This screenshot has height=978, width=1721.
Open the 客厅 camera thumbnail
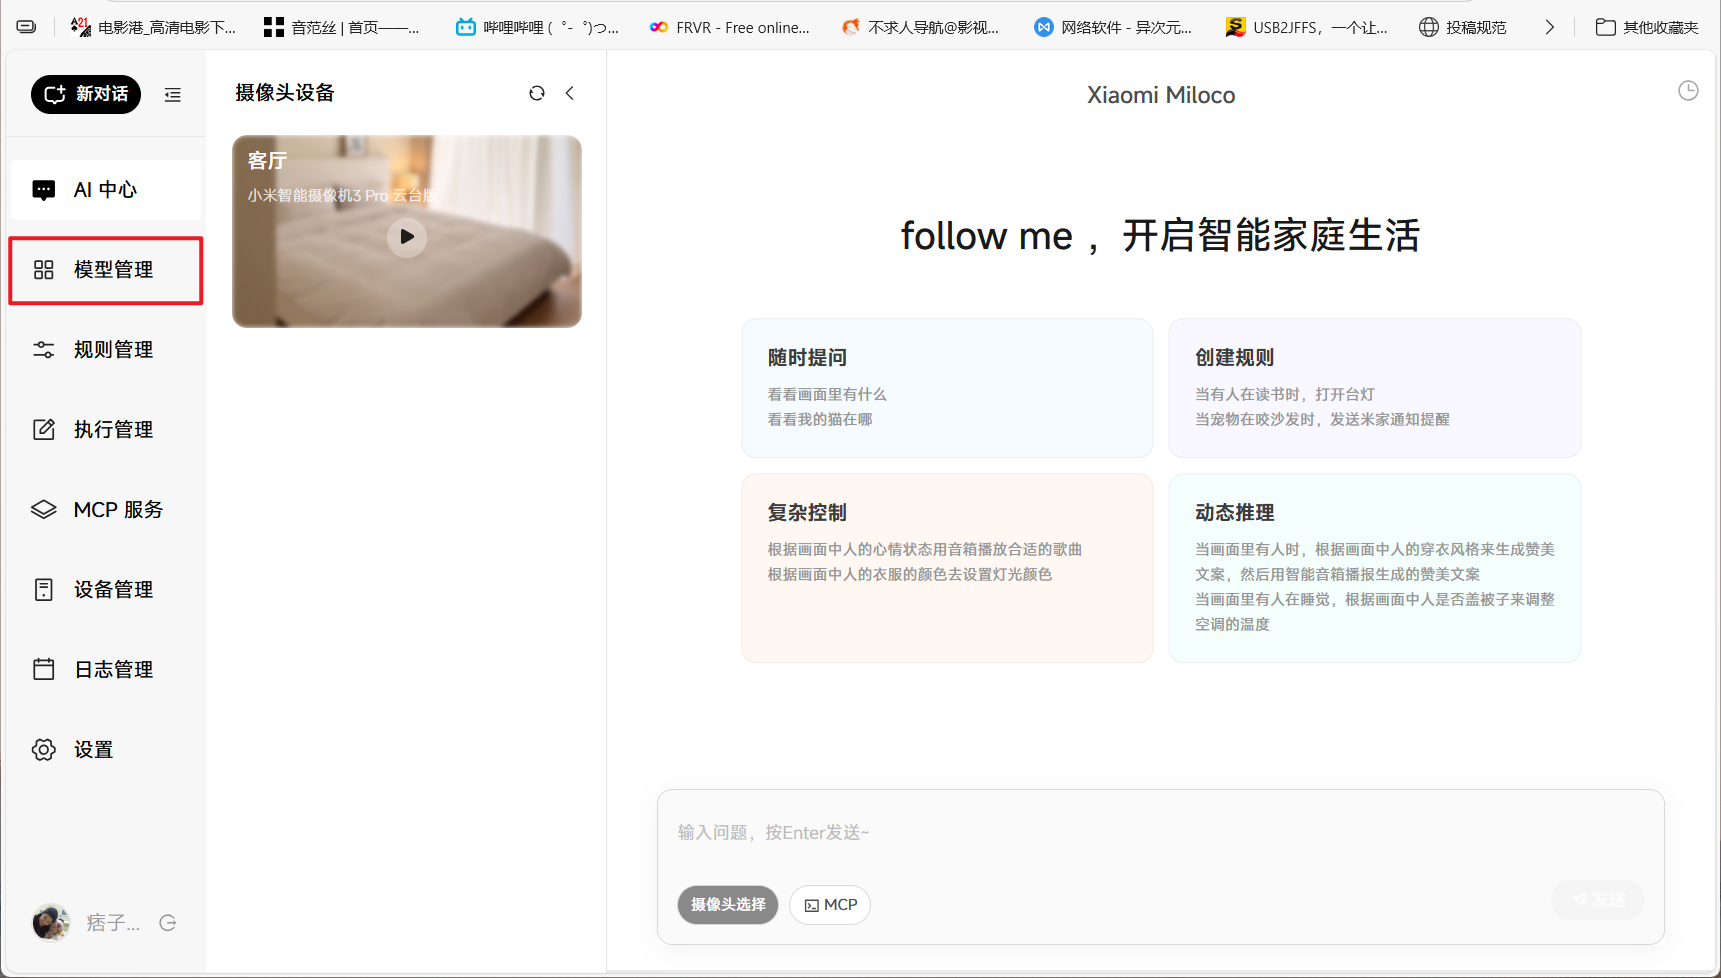(407, 231)
